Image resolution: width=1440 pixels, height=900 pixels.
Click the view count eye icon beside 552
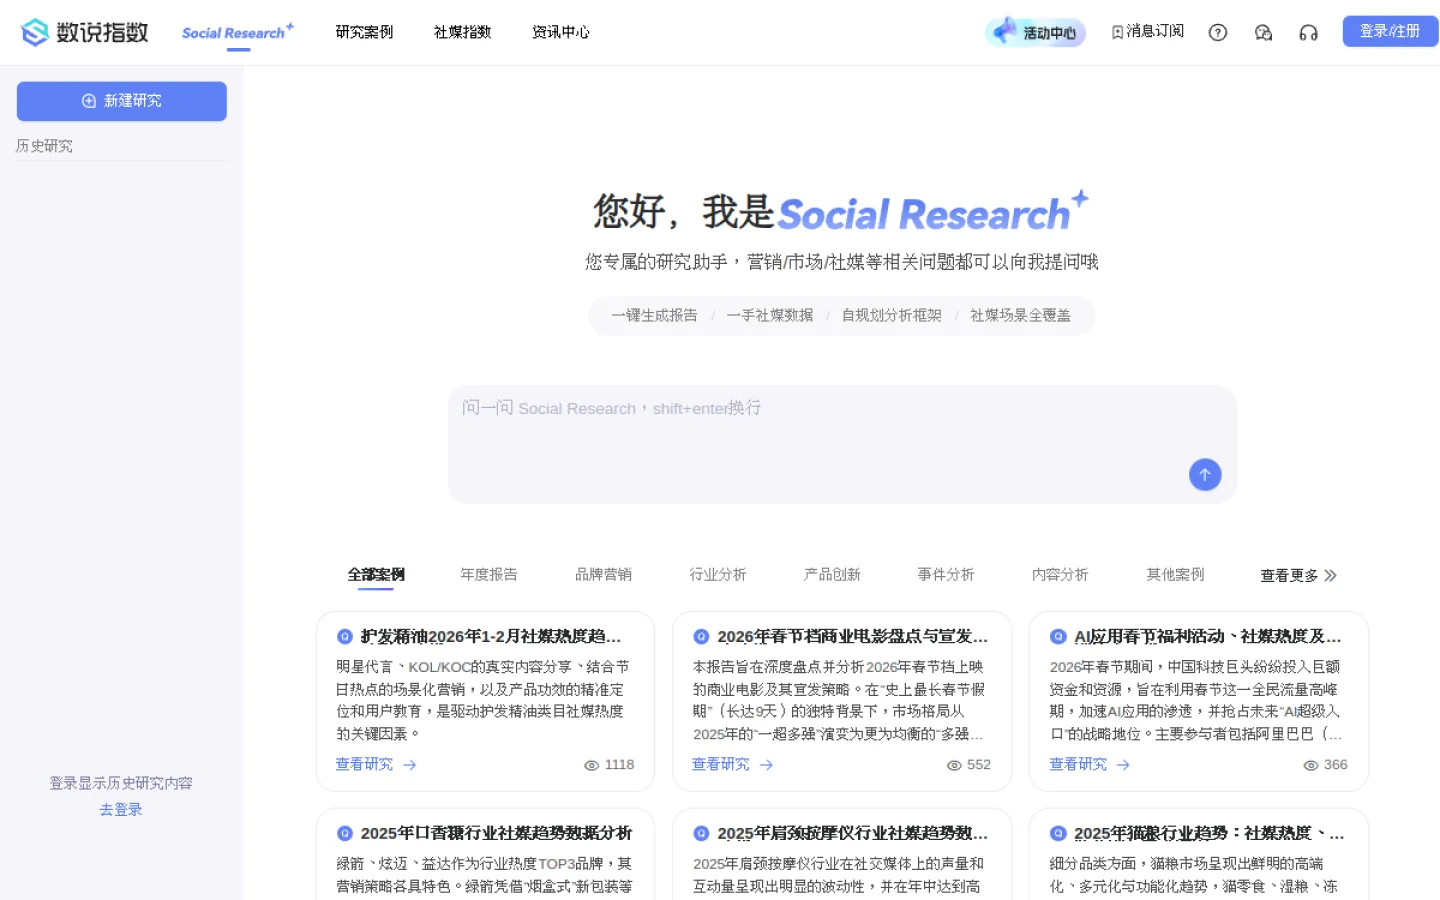(955, 765)
